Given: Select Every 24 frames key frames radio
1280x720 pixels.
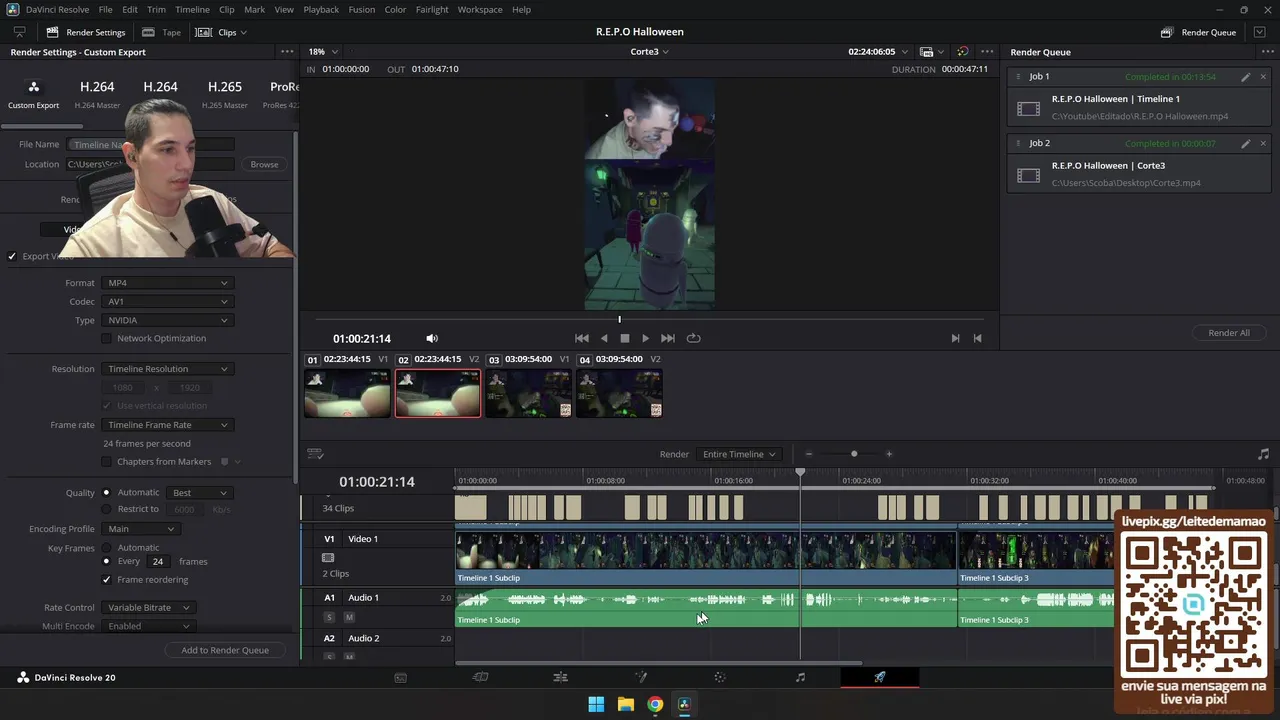Looking at the screenshot, I should pos(106,562).
